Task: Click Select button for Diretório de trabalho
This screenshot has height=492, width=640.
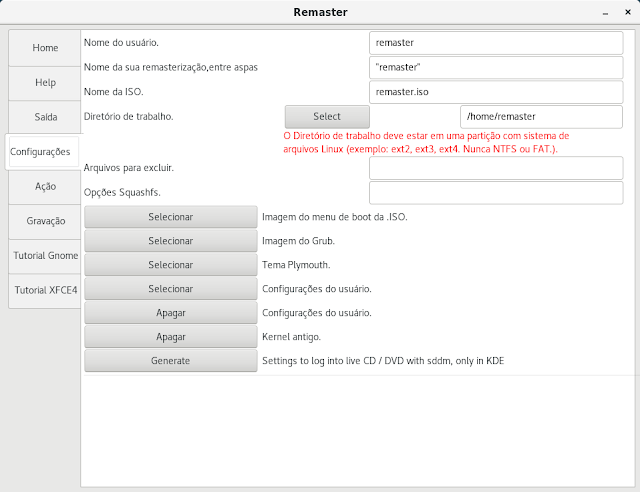Action: [327, 117]
